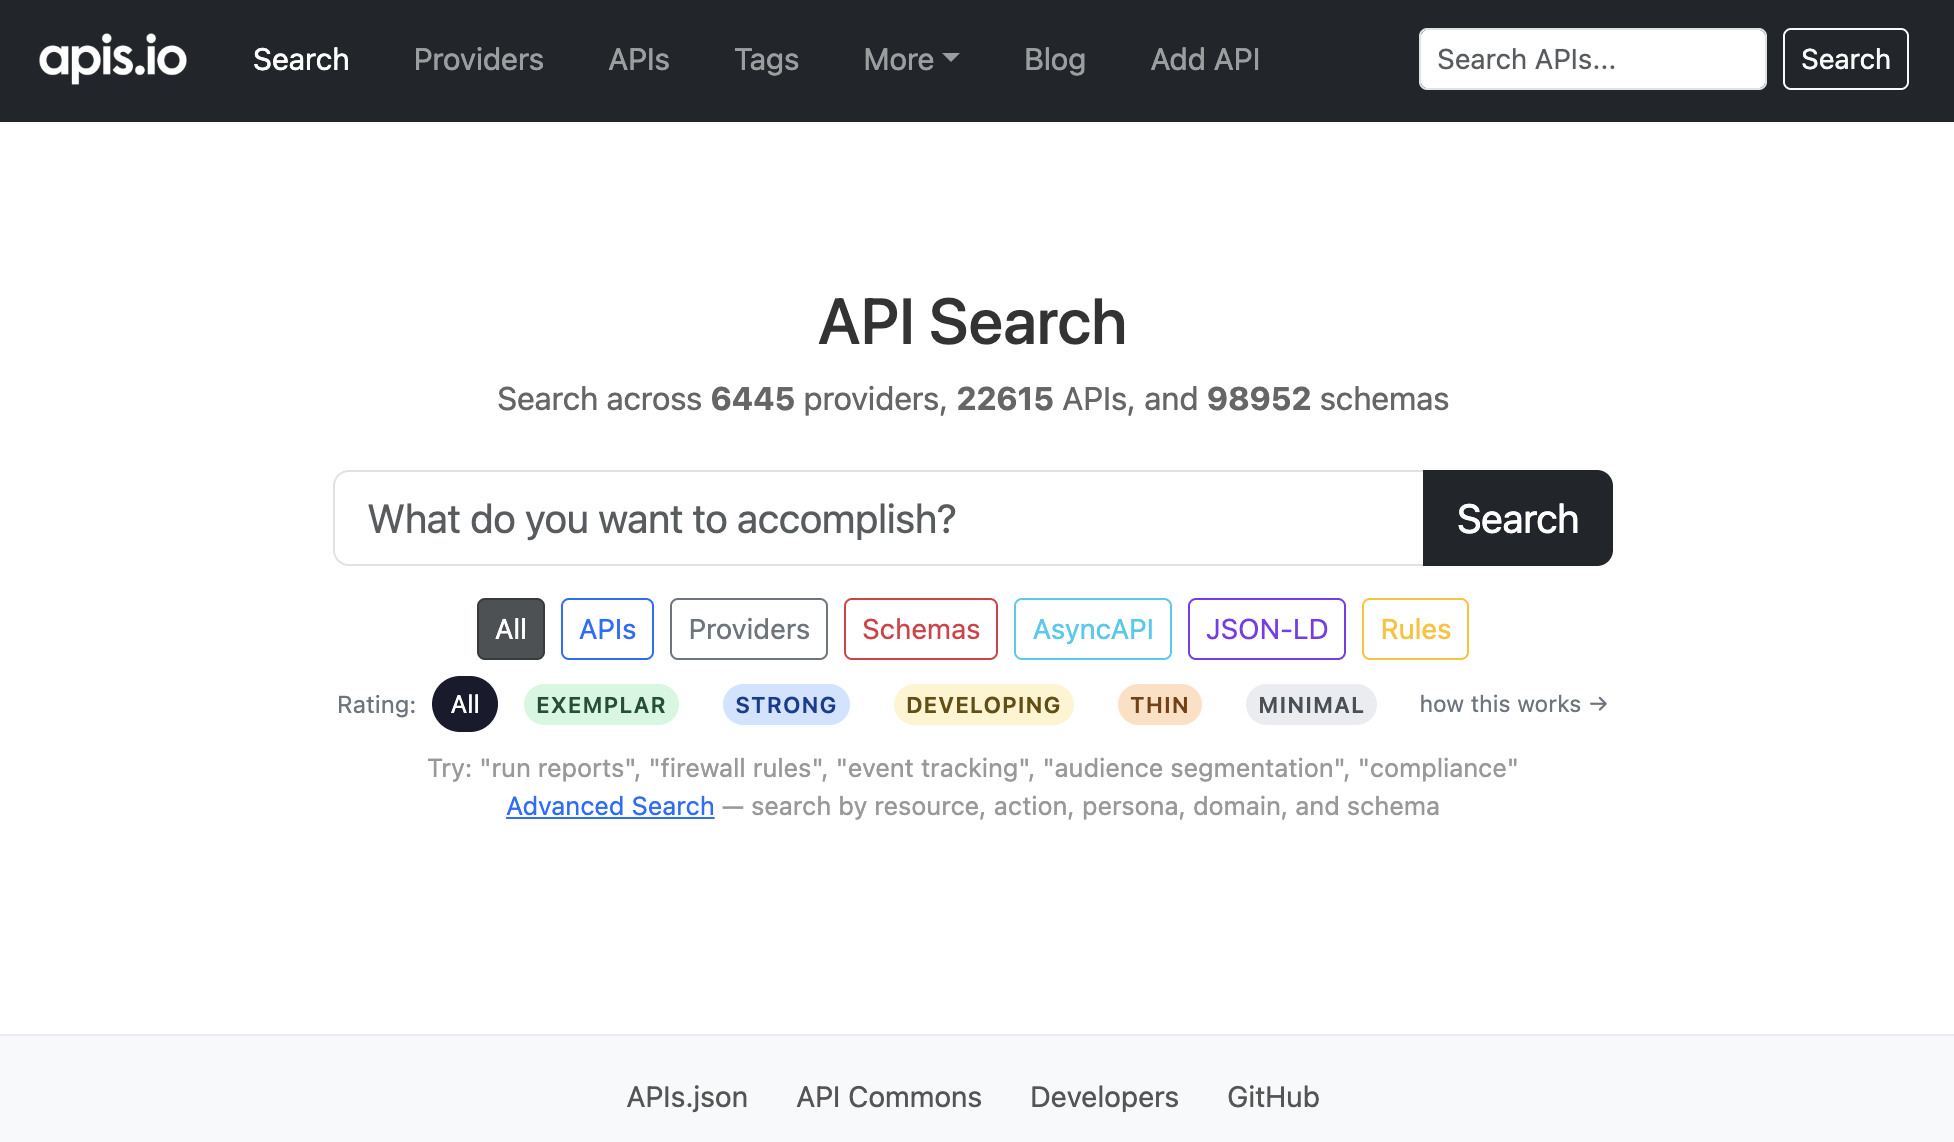Click the 'API Search' heading

pos(972,322)
